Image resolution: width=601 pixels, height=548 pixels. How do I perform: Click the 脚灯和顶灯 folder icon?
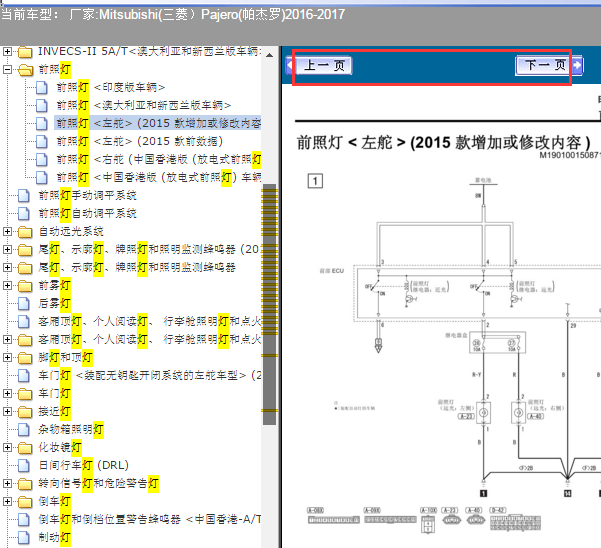[x=25, y=358]
